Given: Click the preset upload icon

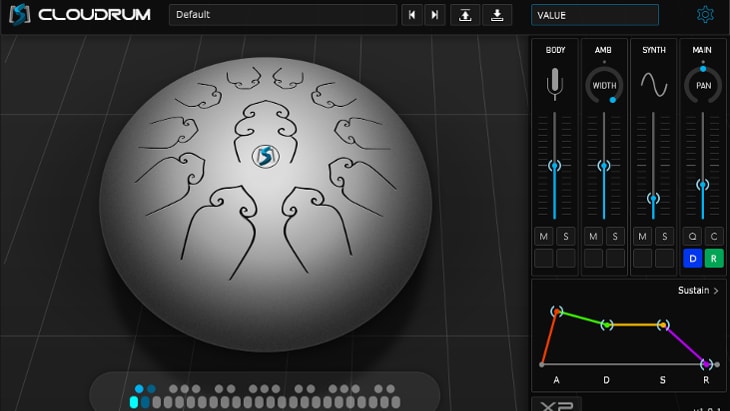Looking at the screenshot, I should (x=465, y=15).
